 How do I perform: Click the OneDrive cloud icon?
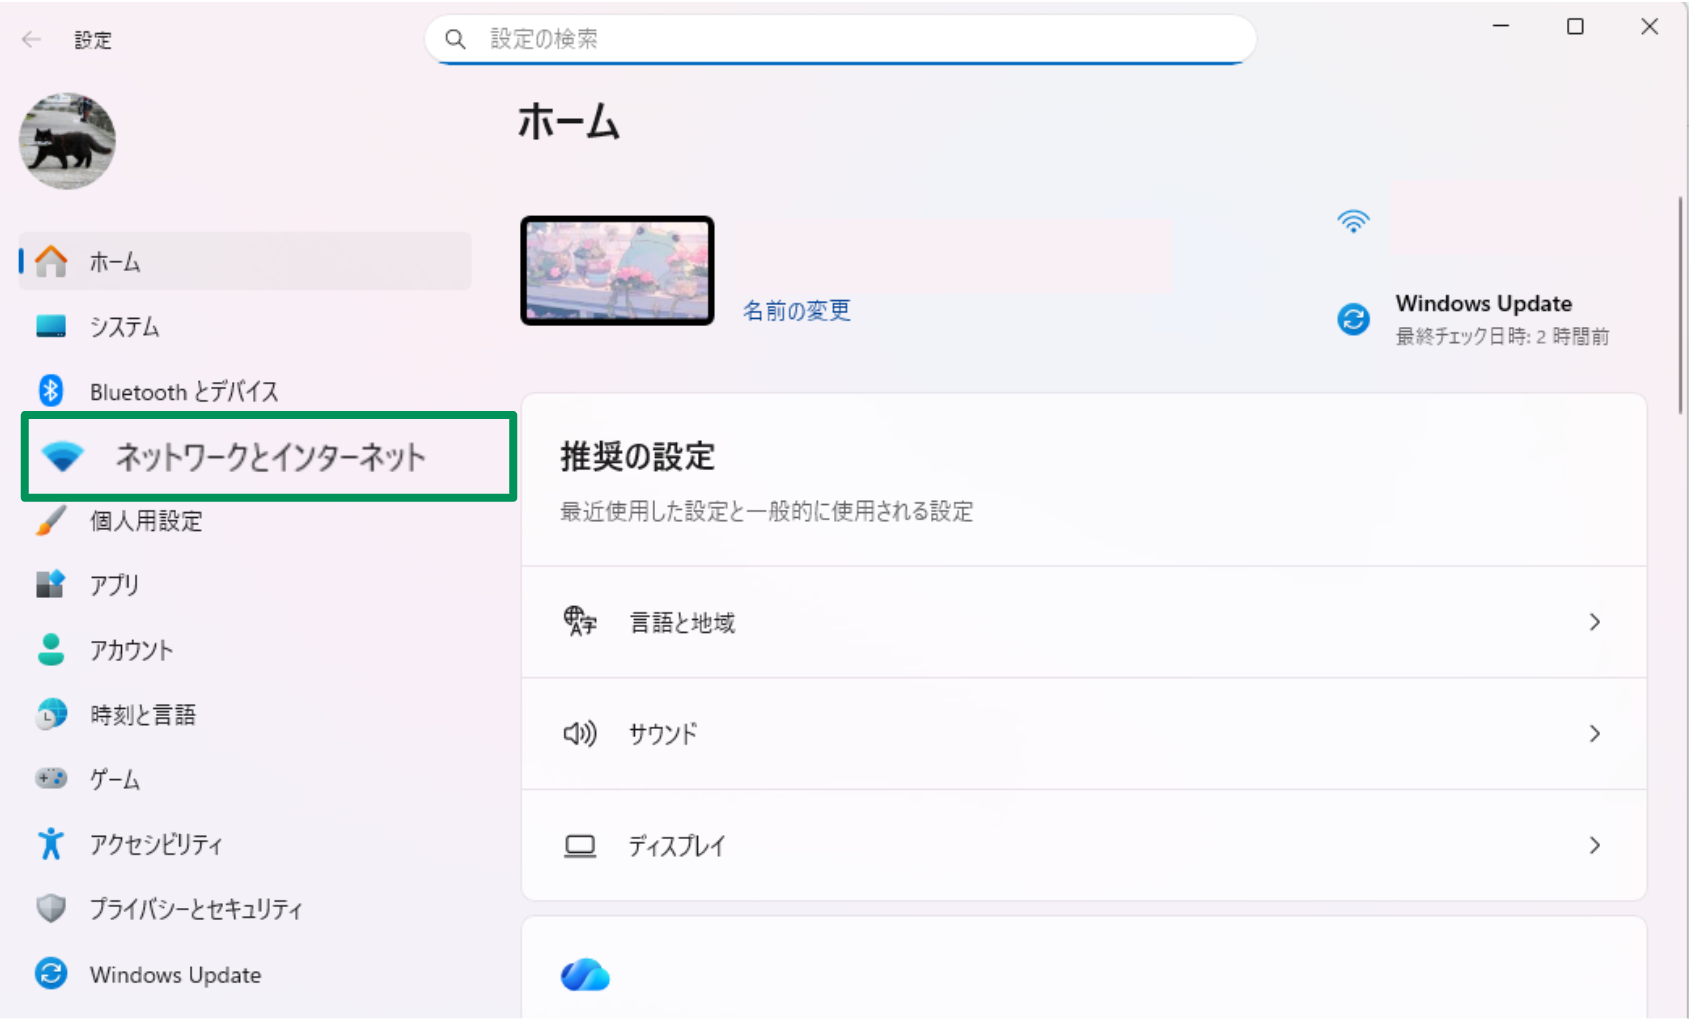coord(585,975)
